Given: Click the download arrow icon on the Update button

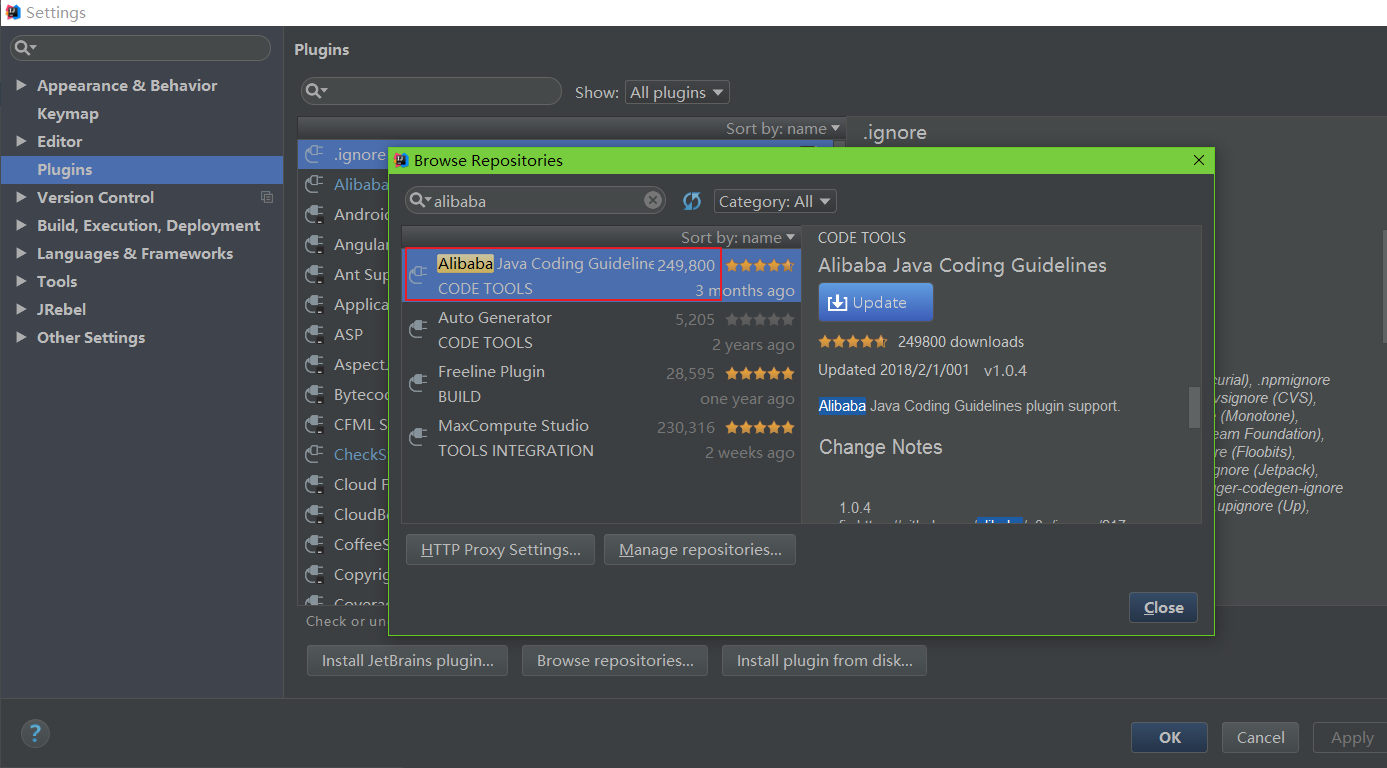Looking at the screenshot, I should (x=838, y=302).
